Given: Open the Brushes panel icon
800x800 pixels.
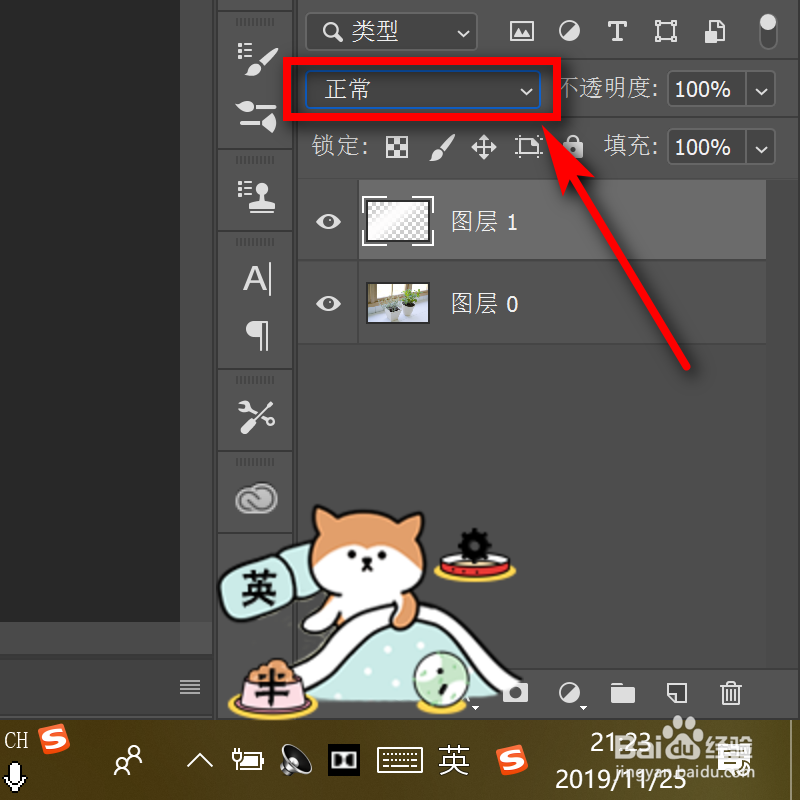Looking at the screenshot, I should pos(256,116).
